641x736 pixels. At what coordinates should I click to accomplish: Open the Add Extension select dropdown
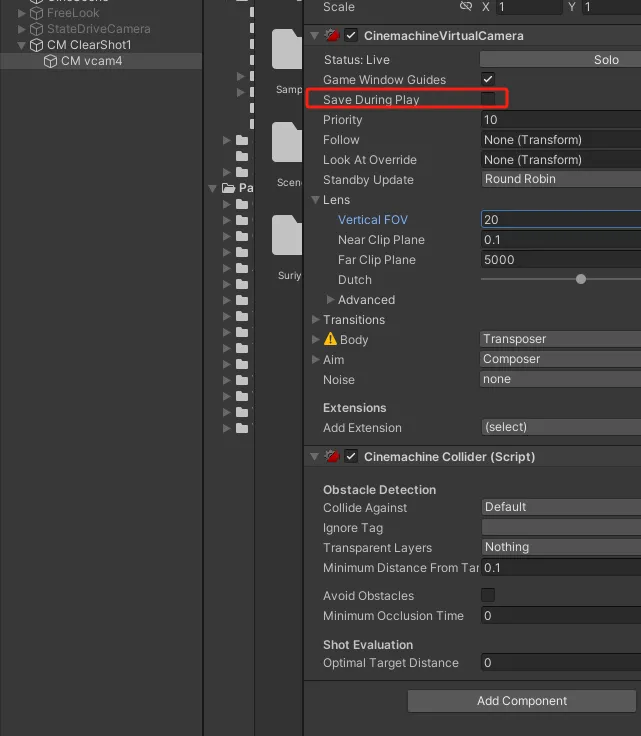point(561,427)
